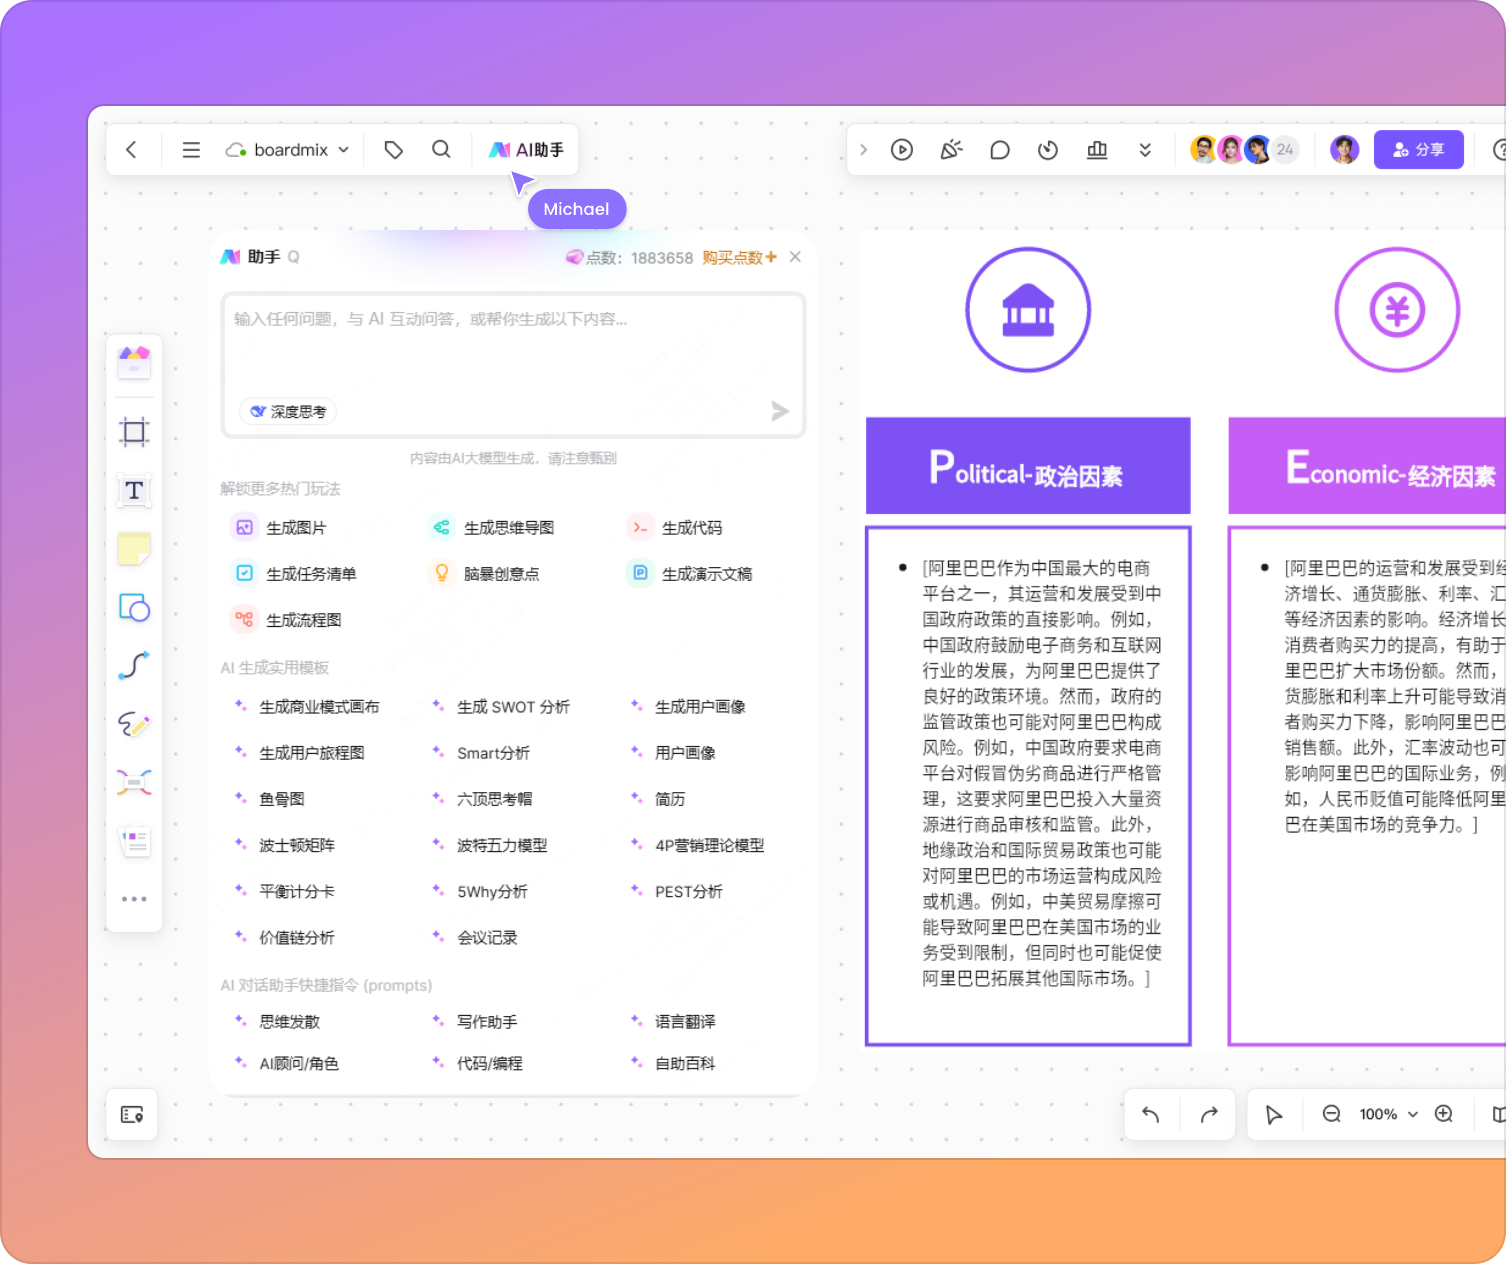Select the 思维发散 prompt
Screen dimensions: 1506x1264
click(x=277, y=1021)
